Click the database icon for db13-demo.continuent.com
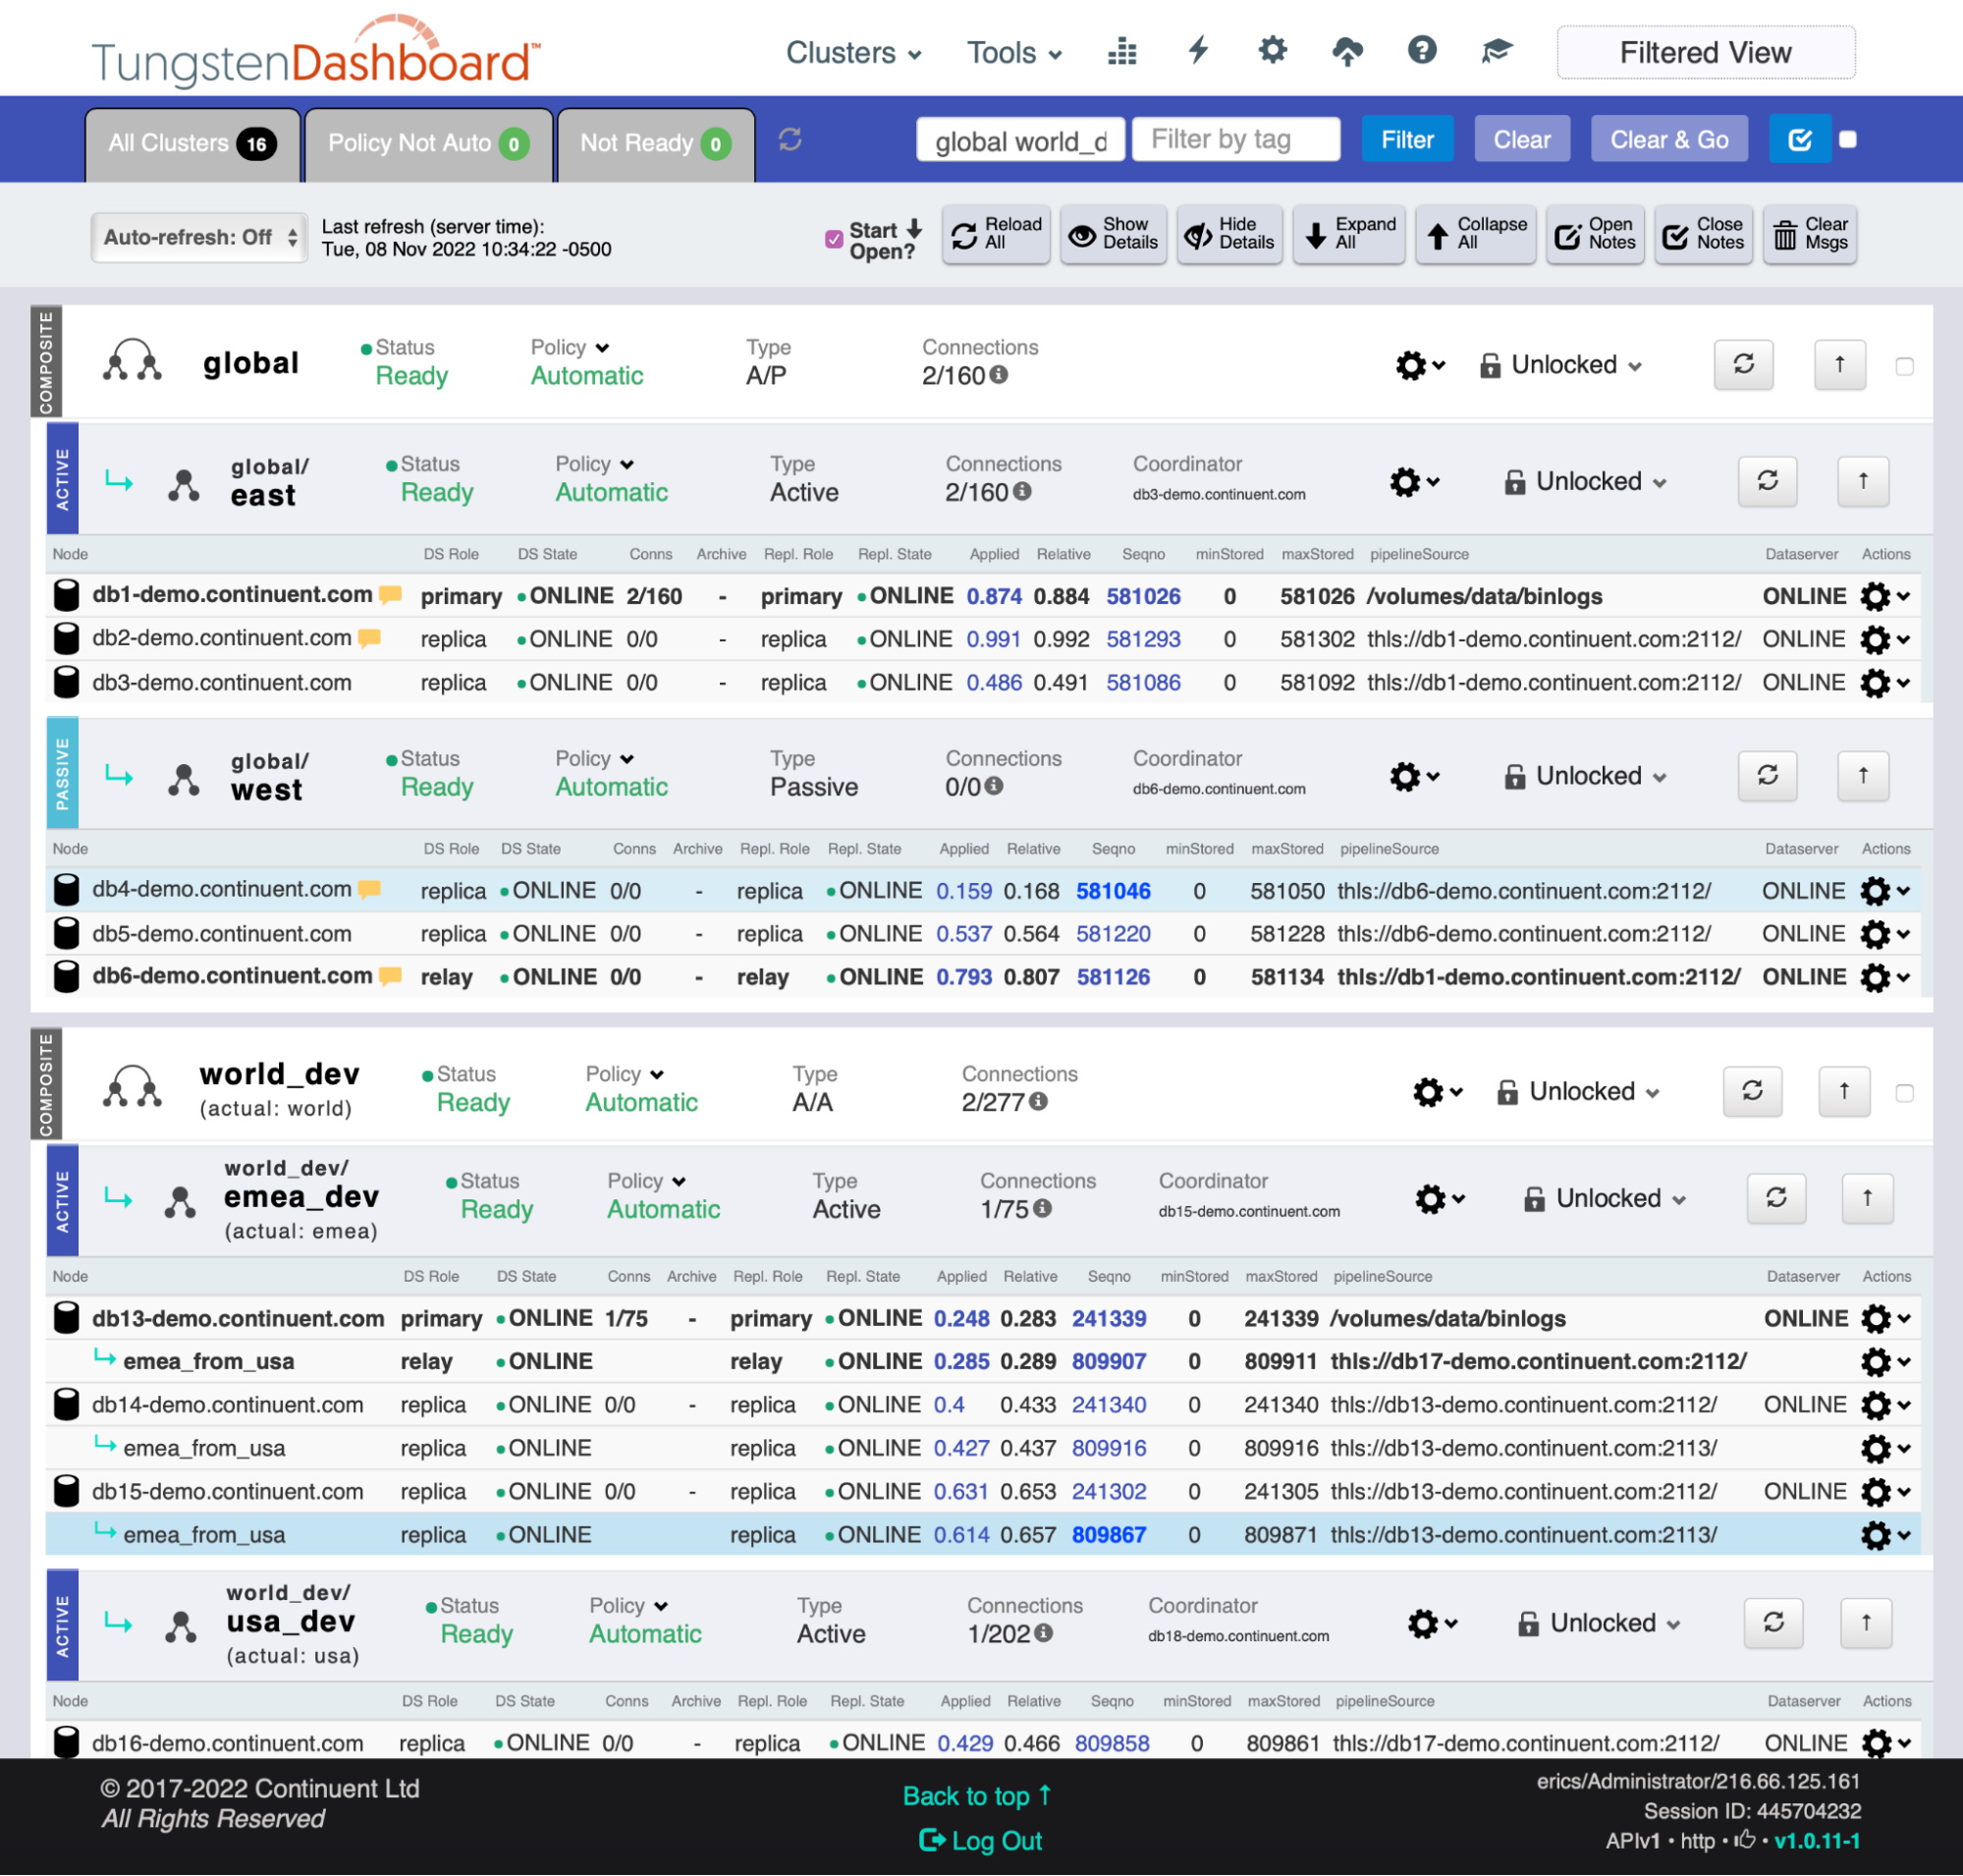Screen dimensions: 1963x1876 click(x=66, y=1319)
